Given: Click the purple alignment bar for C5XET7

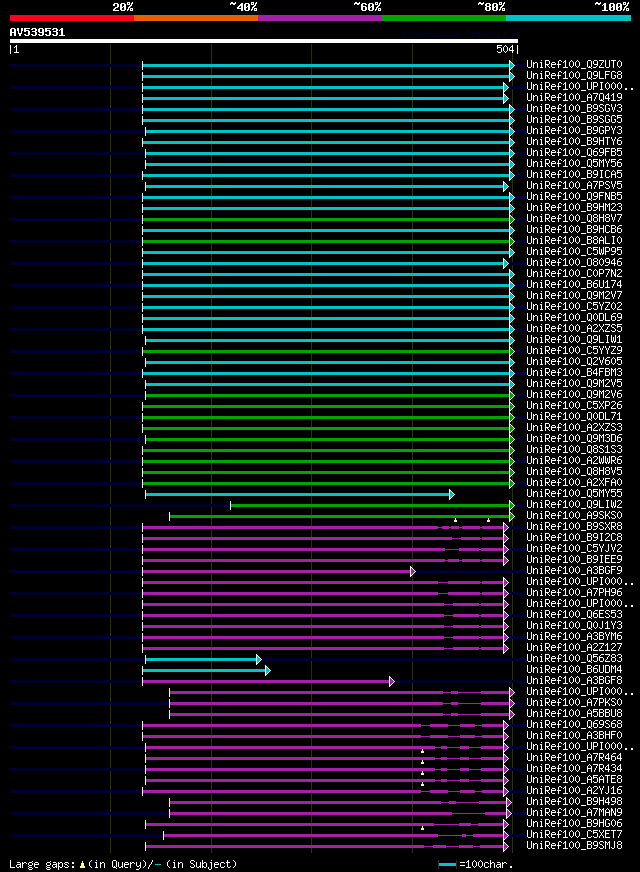Looking at the screenshot, I should (336, 836).
